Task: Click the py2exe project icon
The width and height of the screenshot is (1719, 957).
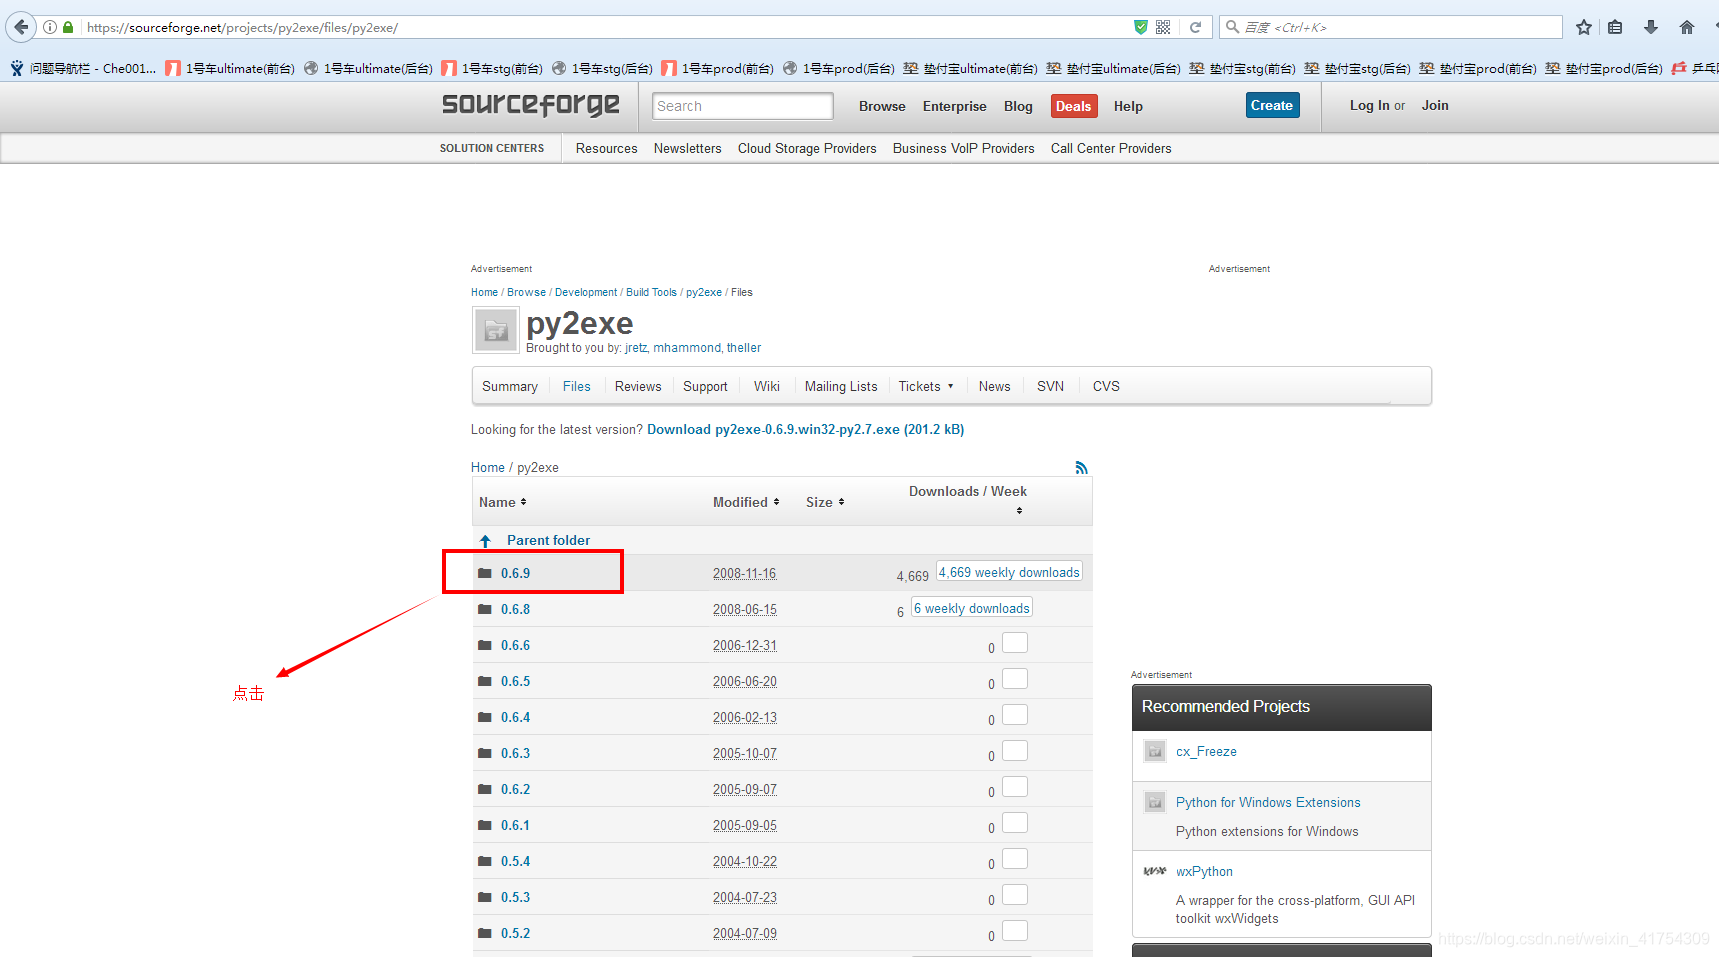Action: click(496, 330)
